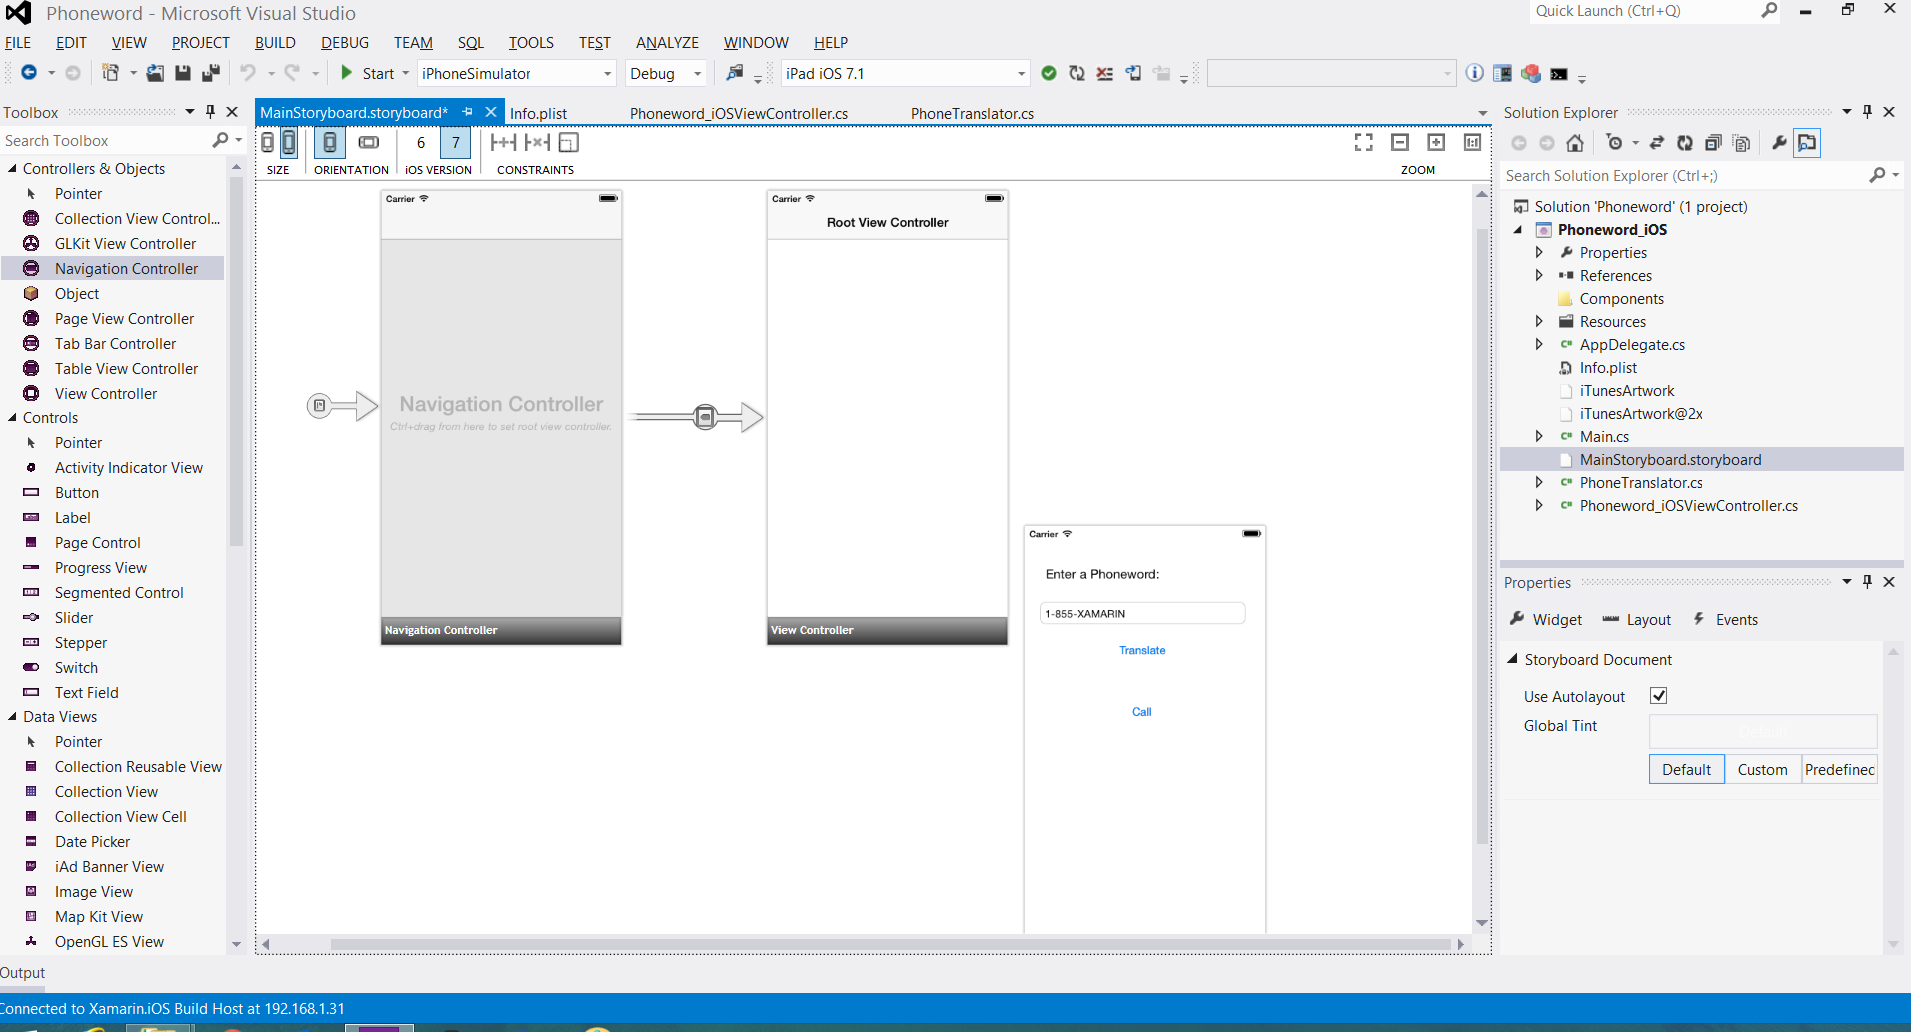Select the landscape orientation icon

pos(369,143)
